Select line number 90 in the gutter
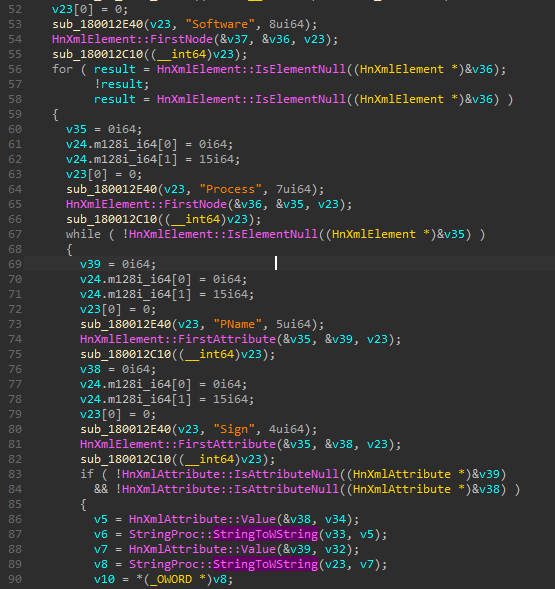 tap(15, 579)
